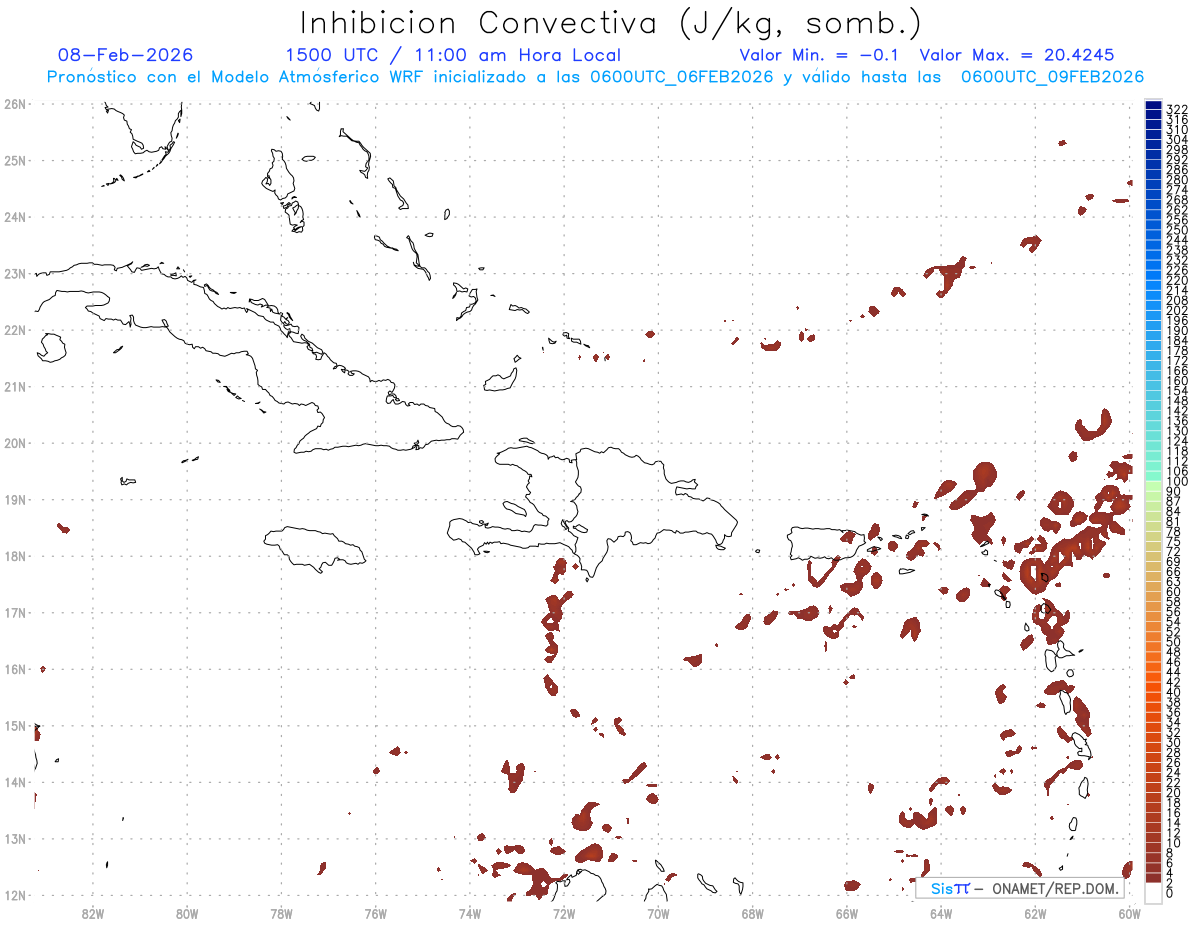Image resolution: width=1200 pixels, height=927 pixels.
Task: Click the title "Inhibicion Convectiva (J/kg, somb.)"
Action: (610, 22)
